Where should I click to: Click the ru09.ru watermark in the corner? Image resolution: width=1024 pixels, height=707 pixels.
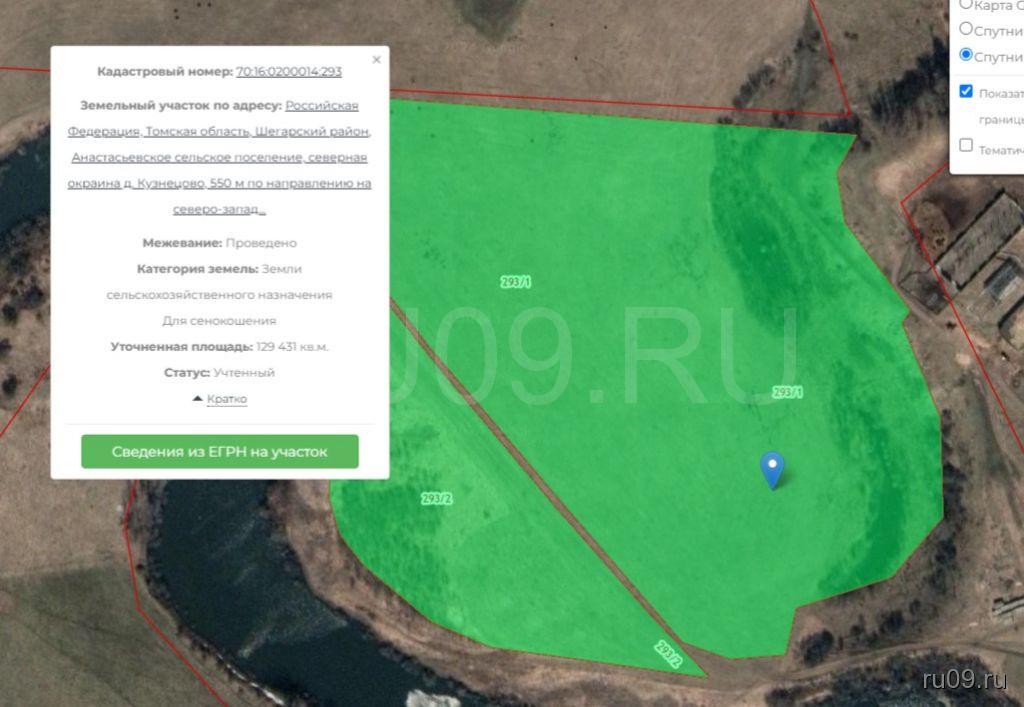[x=964, y=680]
